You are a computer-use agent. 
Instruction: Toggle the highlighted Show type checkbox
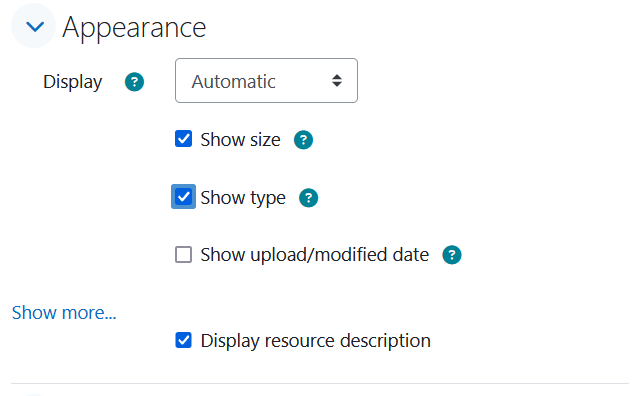(x=183, y=197)
